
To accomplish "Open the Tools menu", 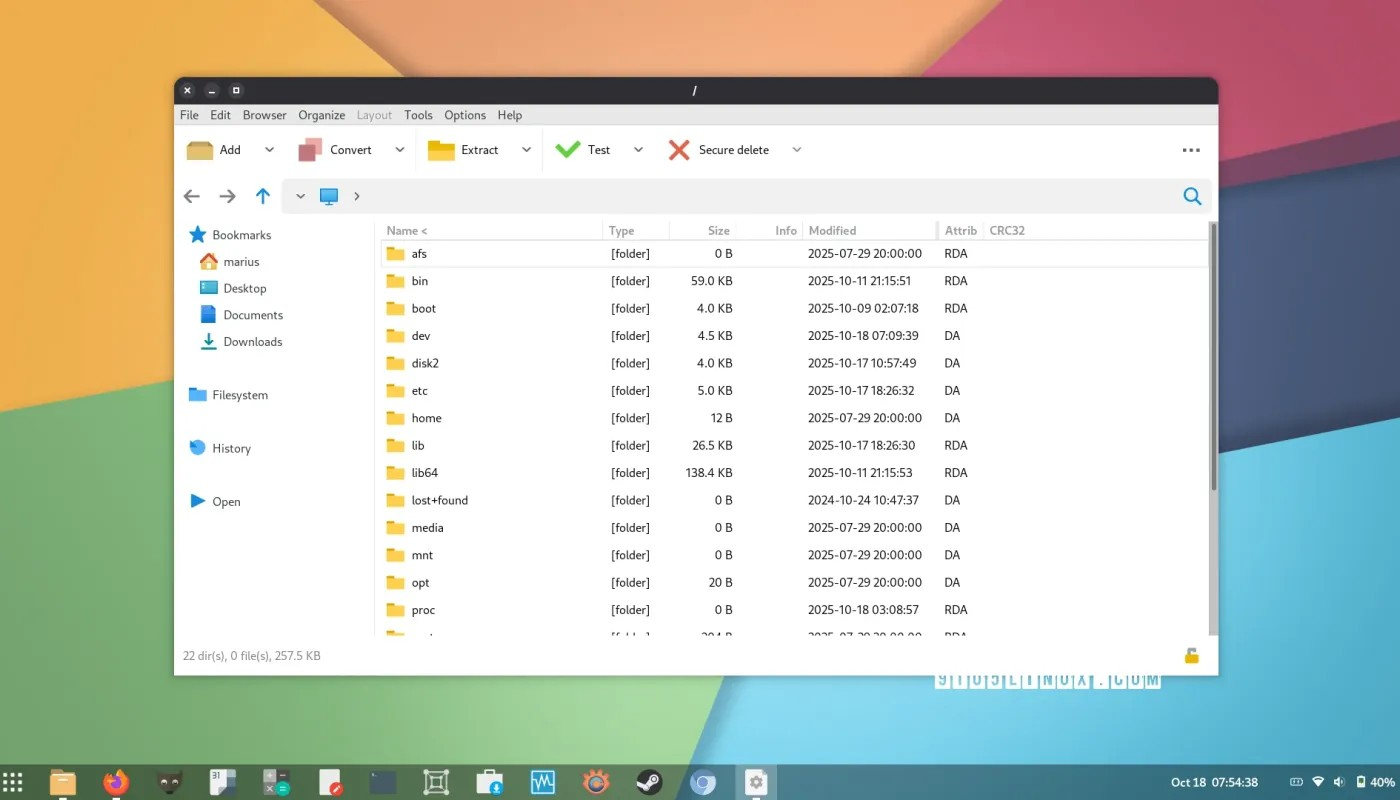I will coord(418,115).
